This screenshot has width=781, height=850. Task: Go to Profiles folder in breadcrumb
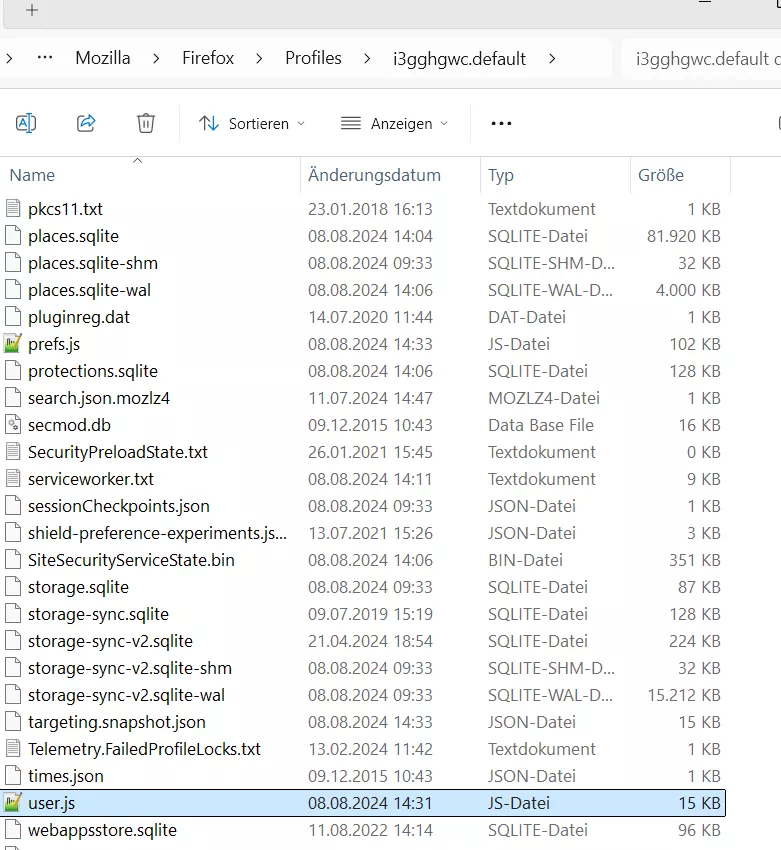tap(313, 58)
